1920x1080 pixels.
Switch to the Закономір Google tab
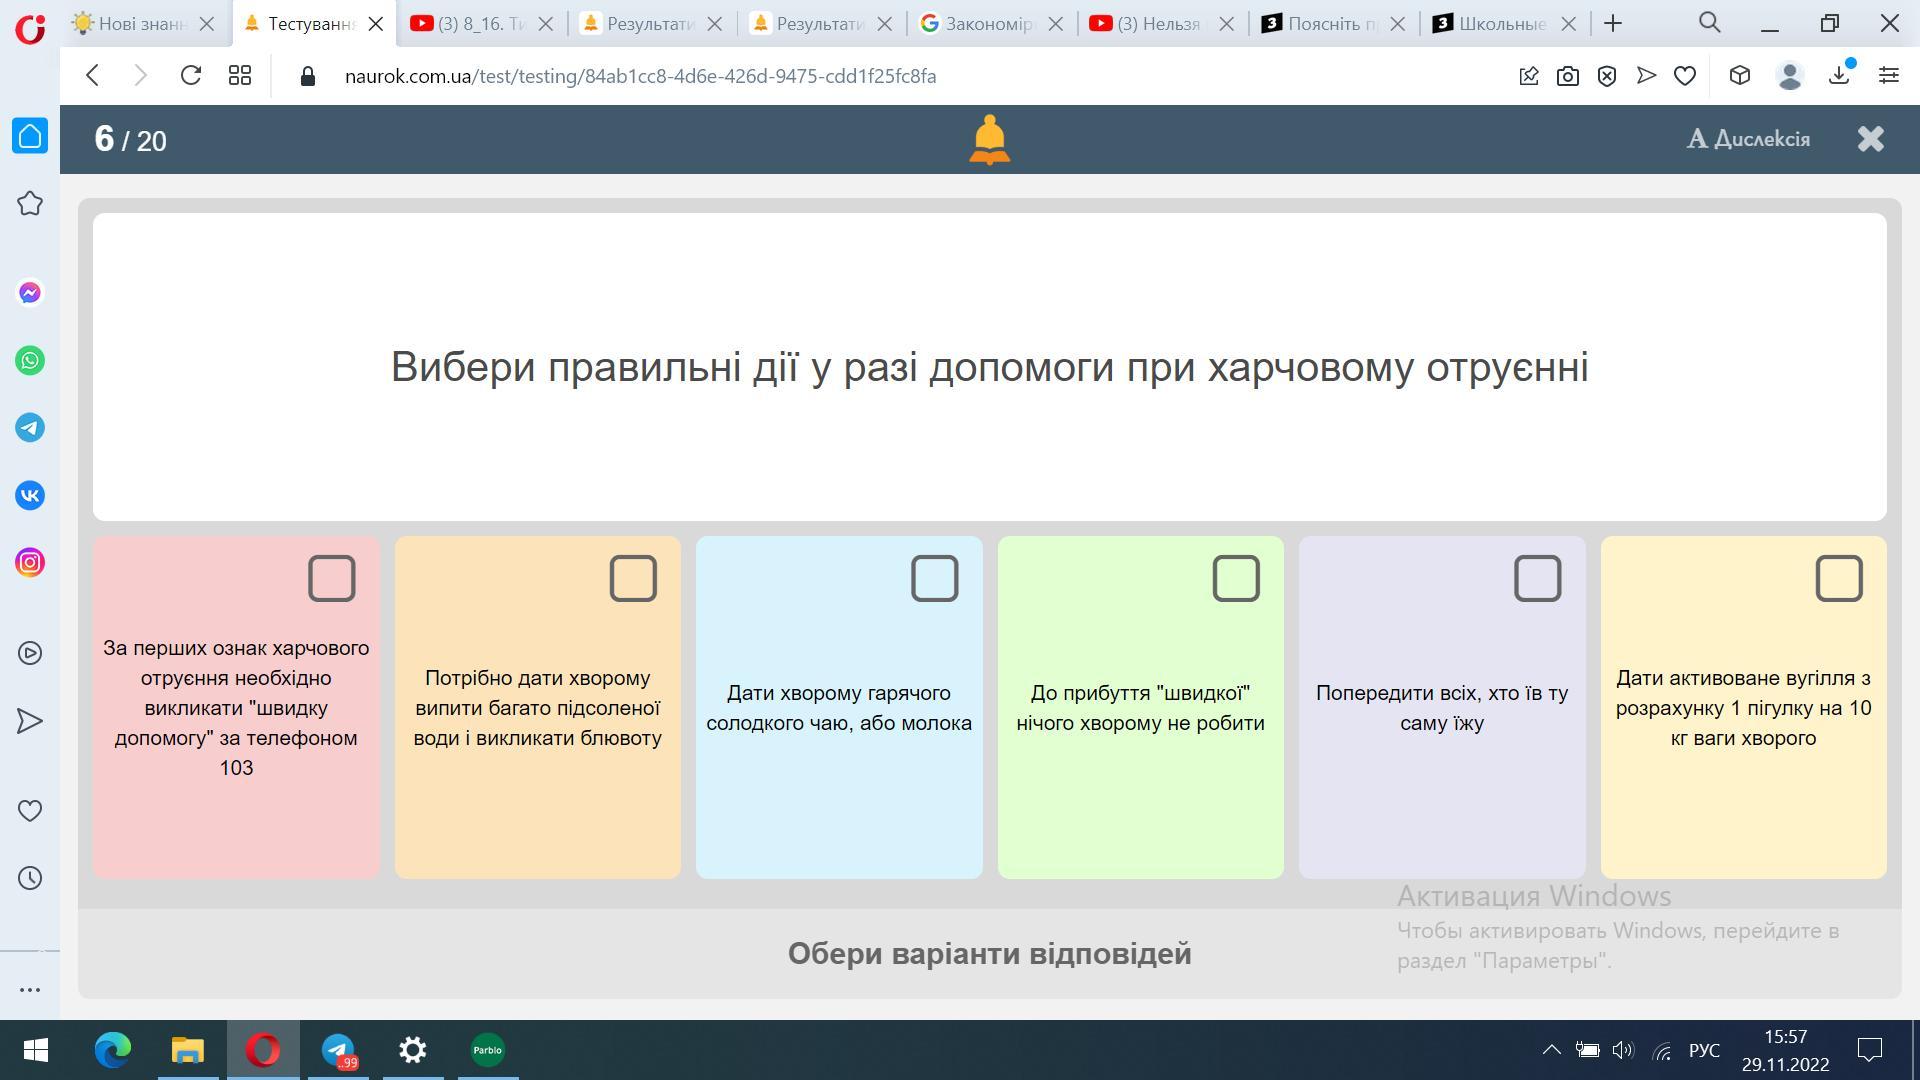985,24
